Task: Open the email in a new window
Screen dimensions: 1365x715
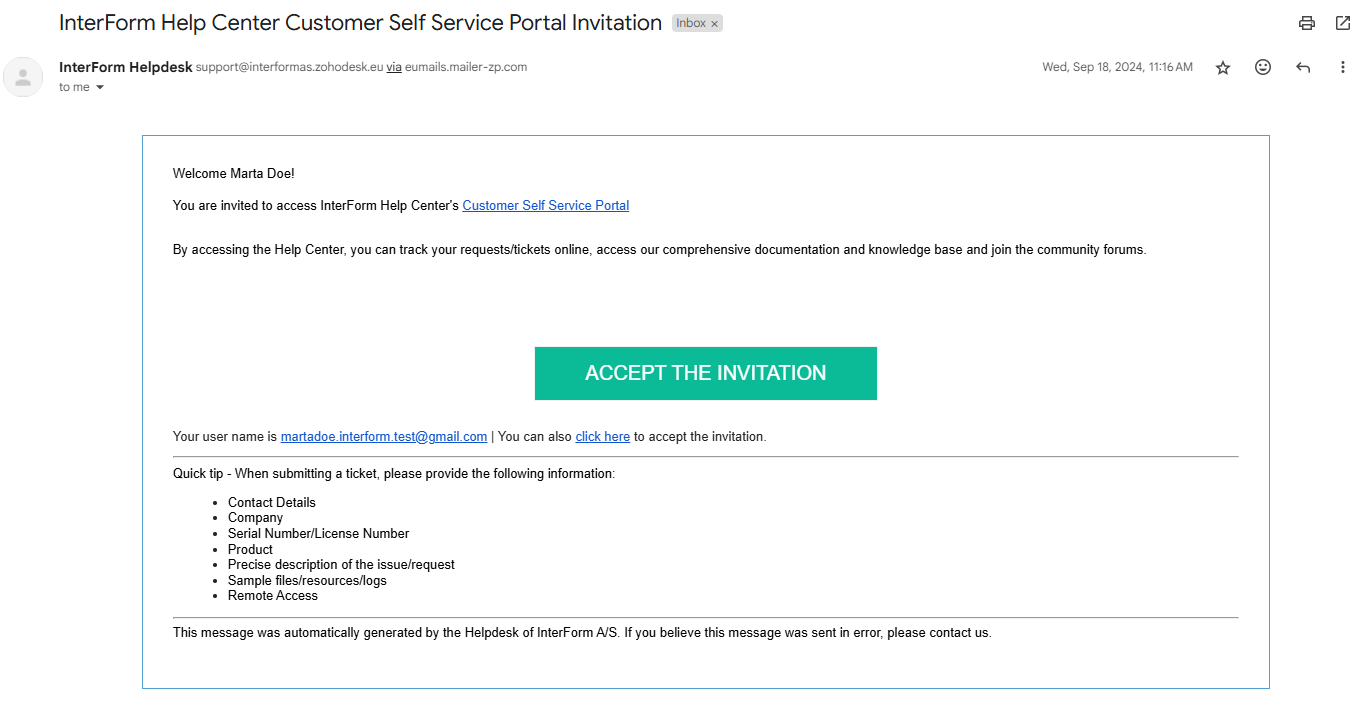Action: click(1343, 23)
